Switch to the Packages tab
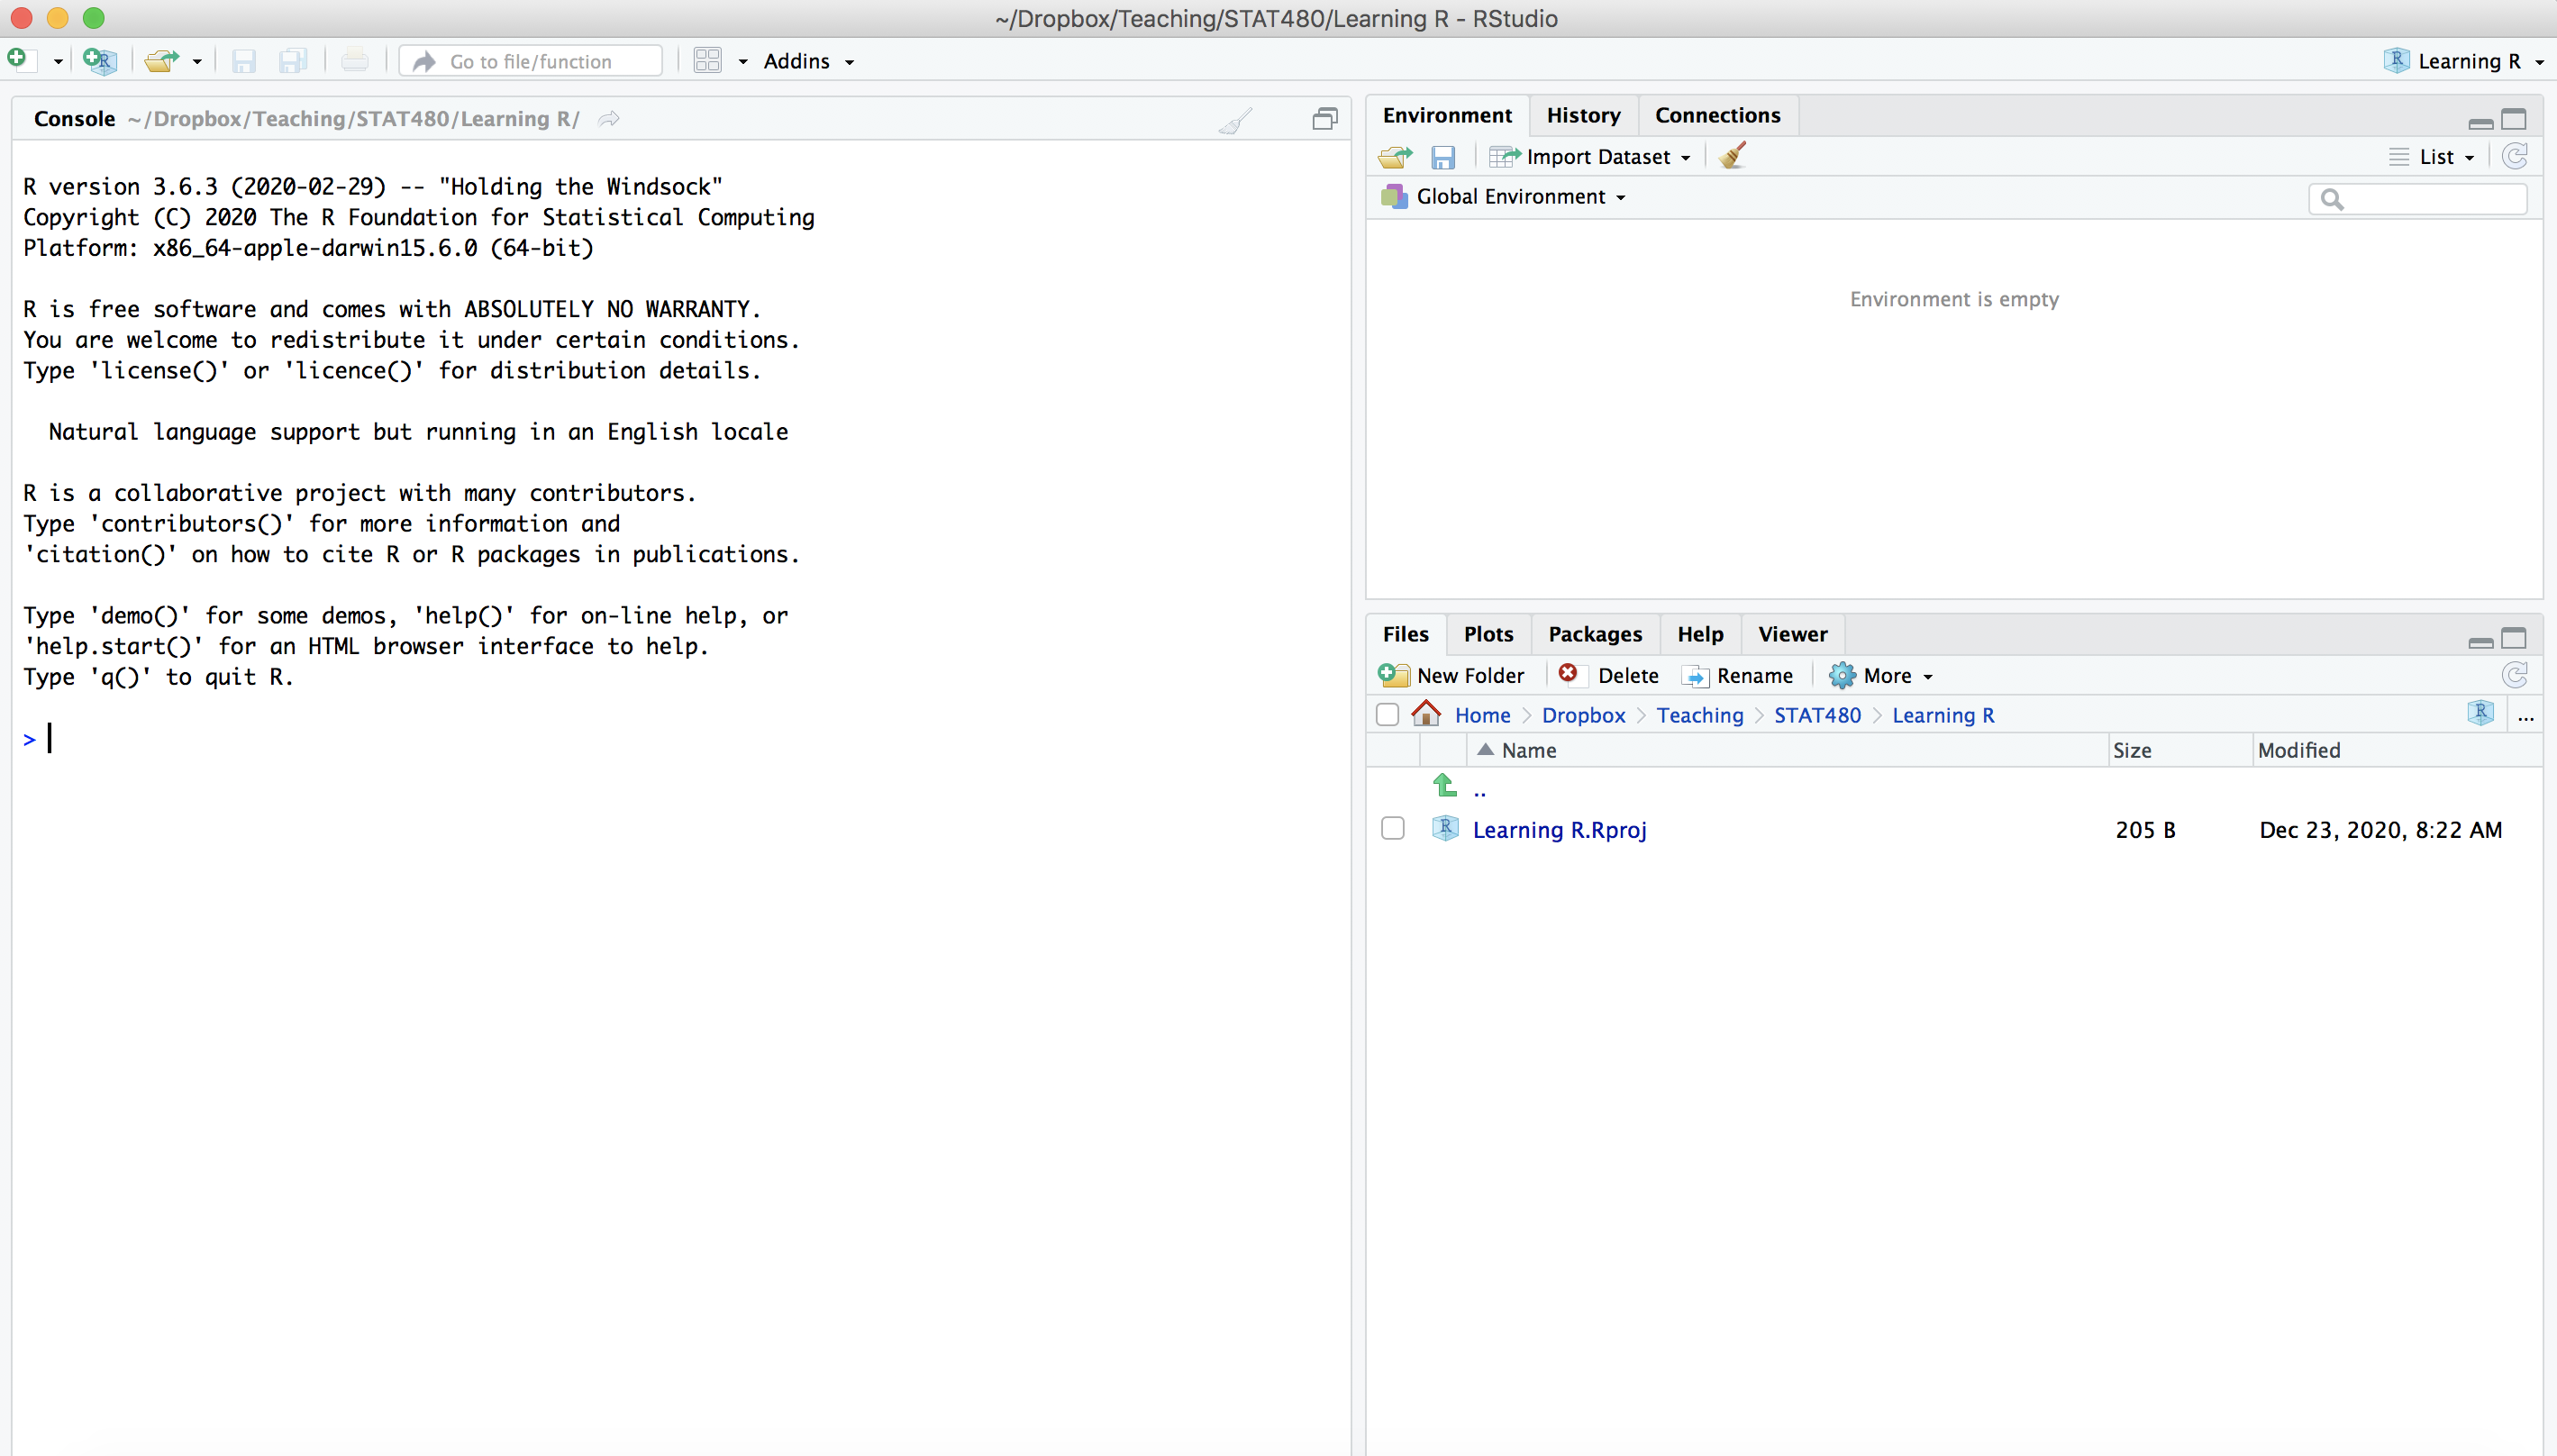Image resolution: width=2557 pixels, height=1456 pixels. pyautogui.click(x=1594, y=634)
